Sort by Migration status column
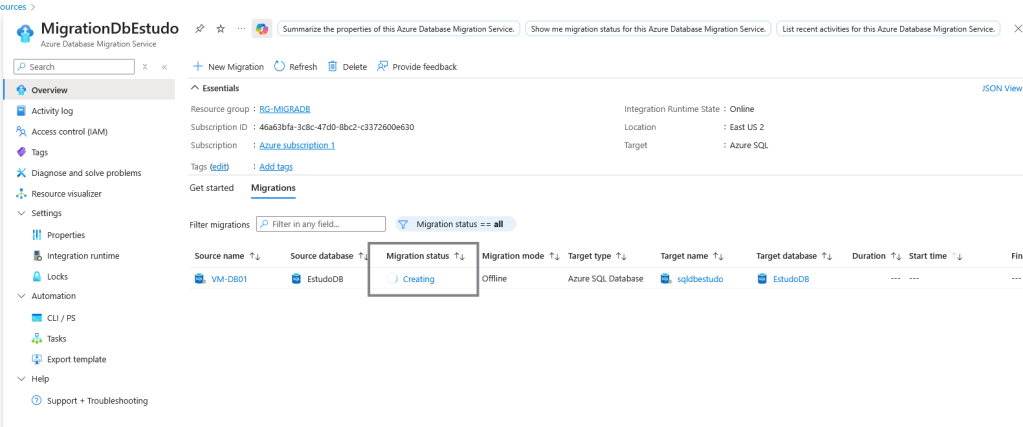Image resolution: width=1023 pixels, height=427 pixels. 460,256
